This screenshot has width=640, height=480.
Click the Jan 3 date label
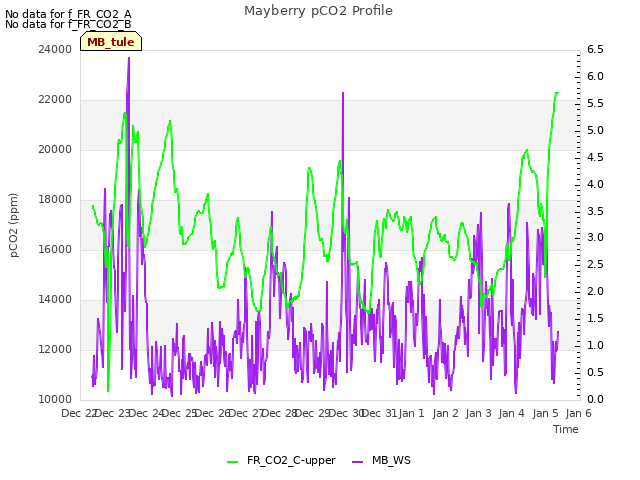pyautogui.click(x=479, y=413)
